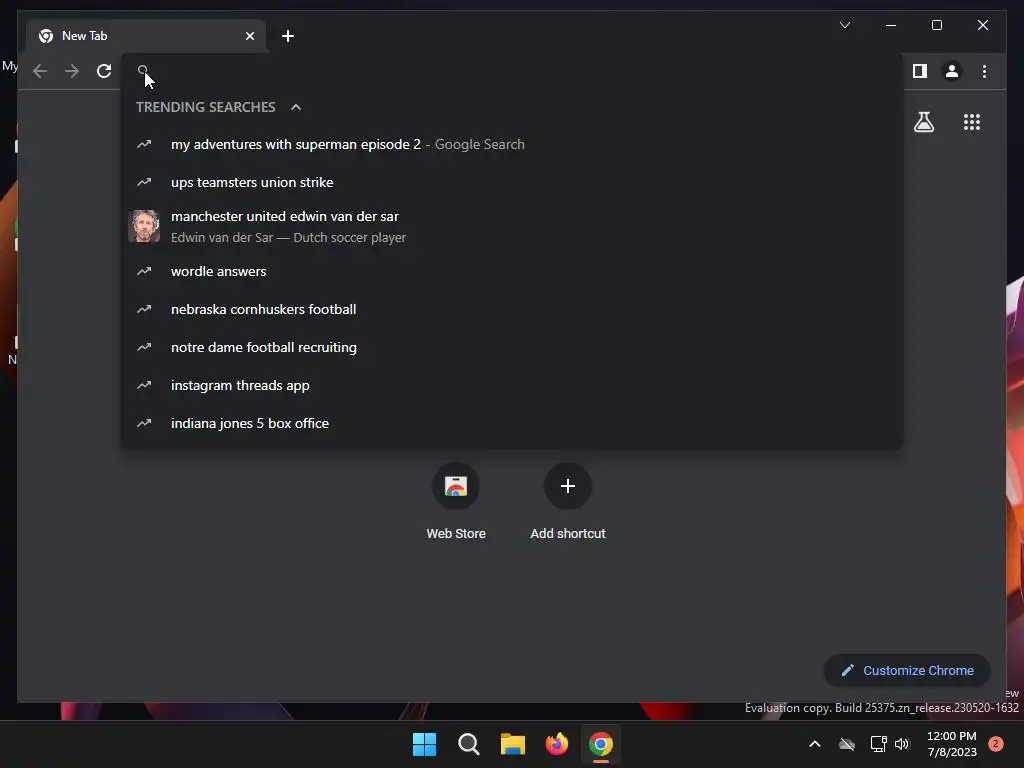This screenshot has height=768, width=1024.
Task: Open the network display tray icon
Action: click(x=878, y=744)
